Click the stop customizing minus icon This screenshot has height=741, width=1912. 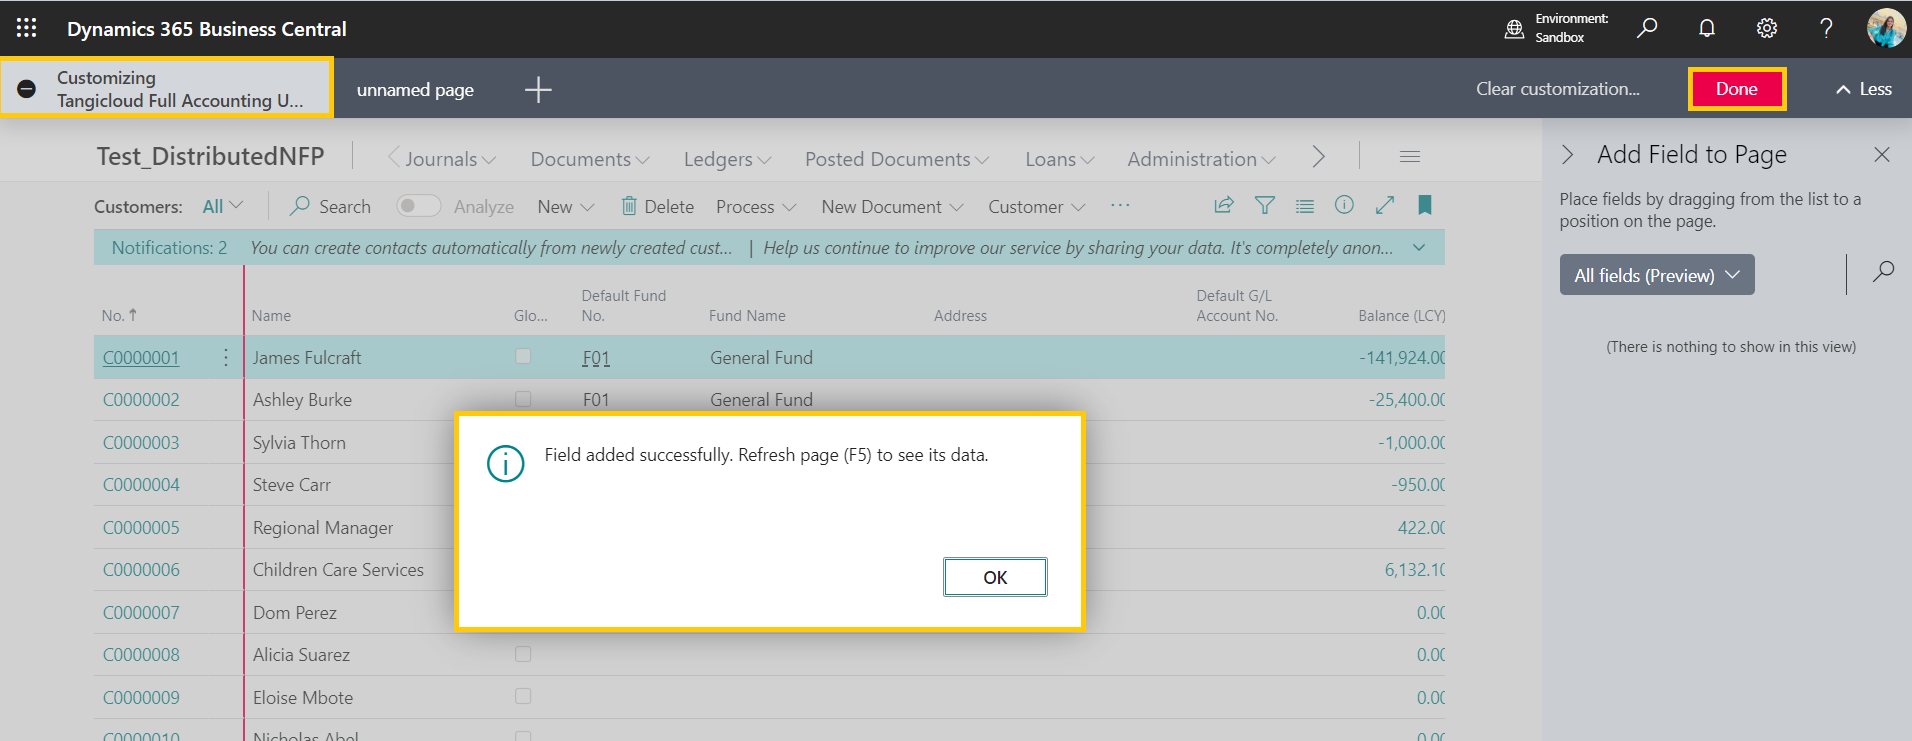(x=27, y=89)
